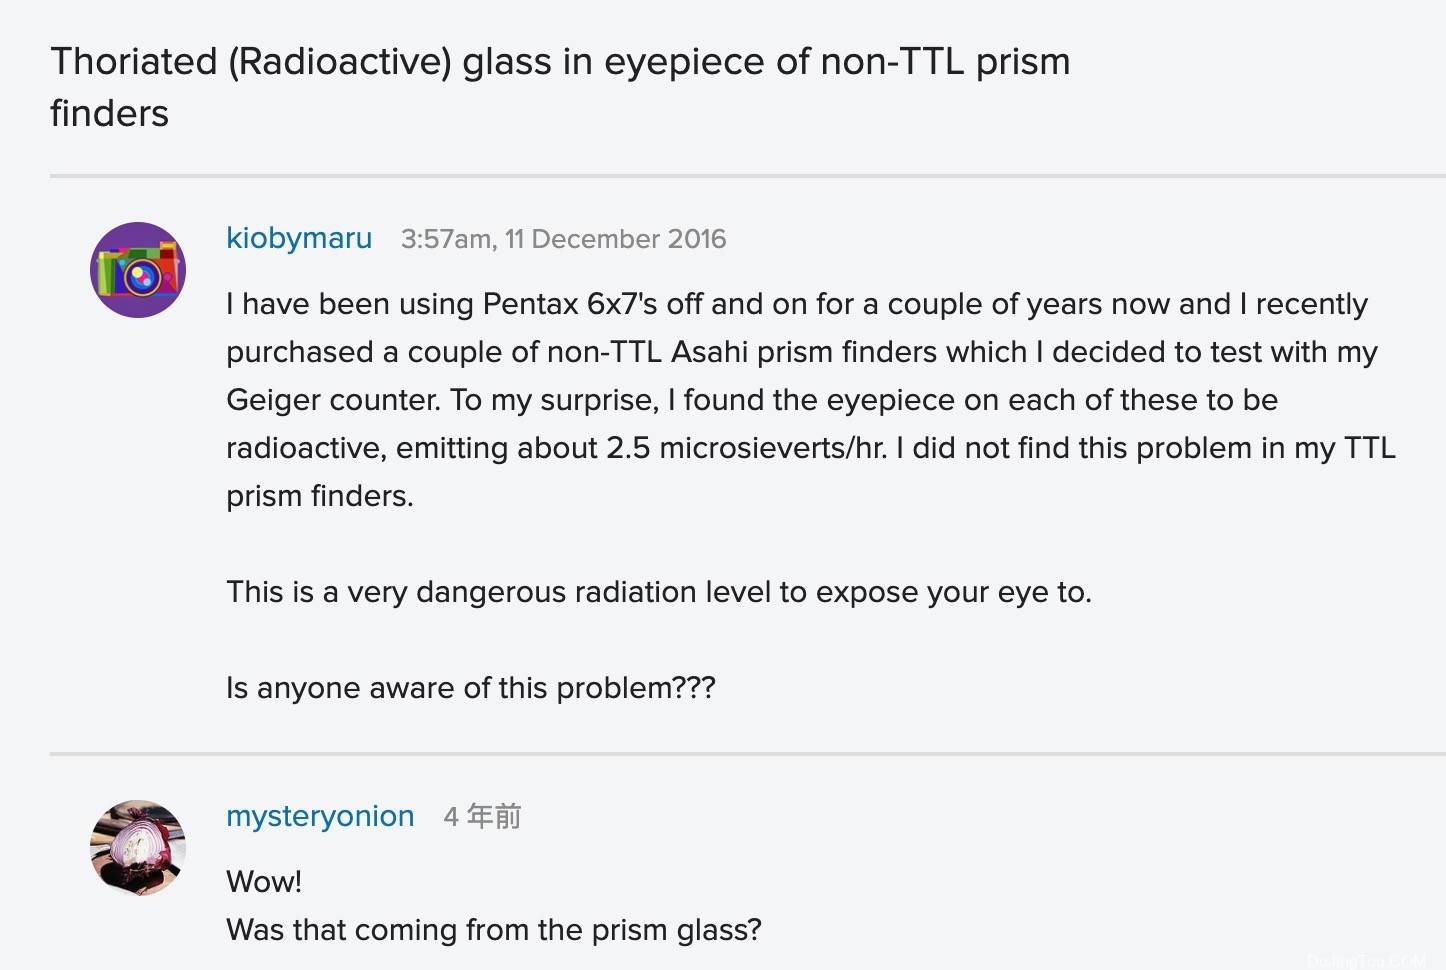
Task: Click the "Wow!" reply text
Action: (264, 882)
